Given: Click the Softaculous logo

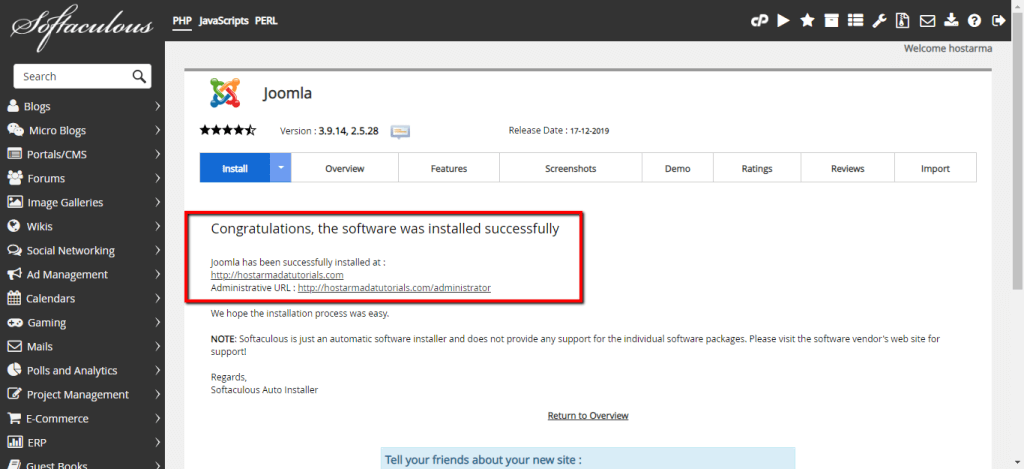Looking at the screenshot, I should [82, 25].
